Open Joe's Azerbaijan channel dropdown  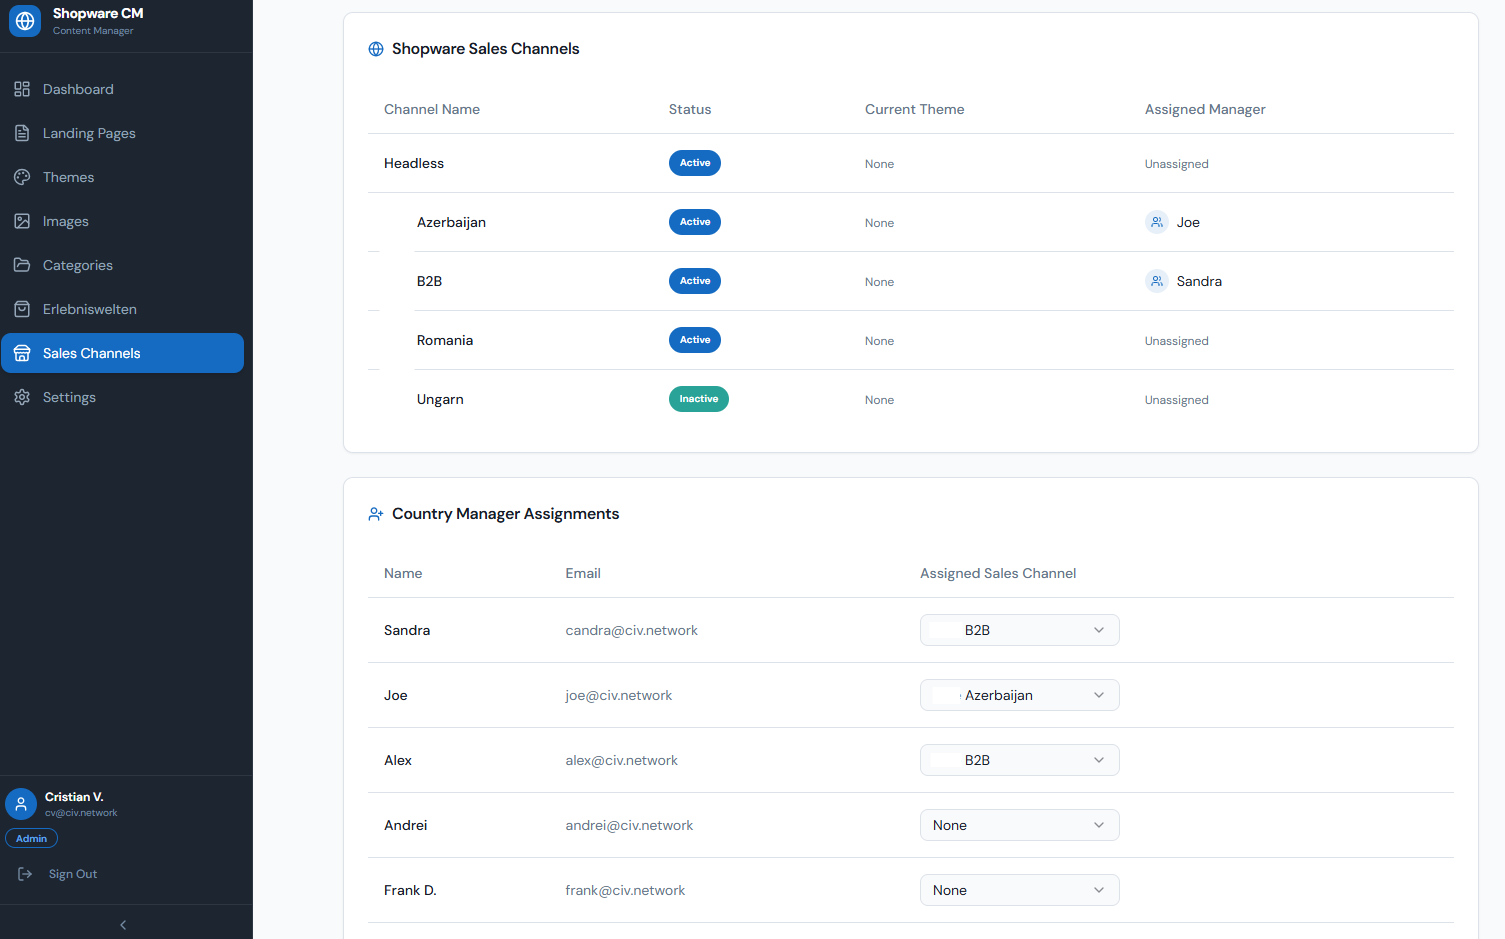1019,695
